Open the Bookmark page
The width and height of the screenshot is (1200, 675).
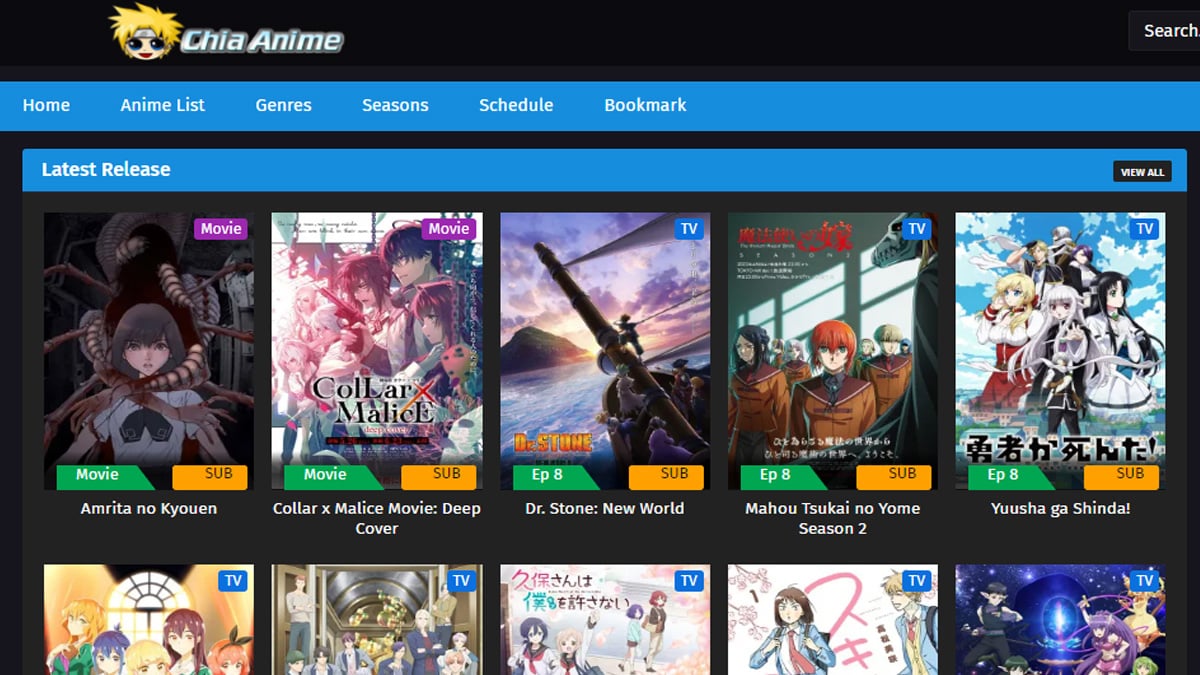(x=645, y=105)
